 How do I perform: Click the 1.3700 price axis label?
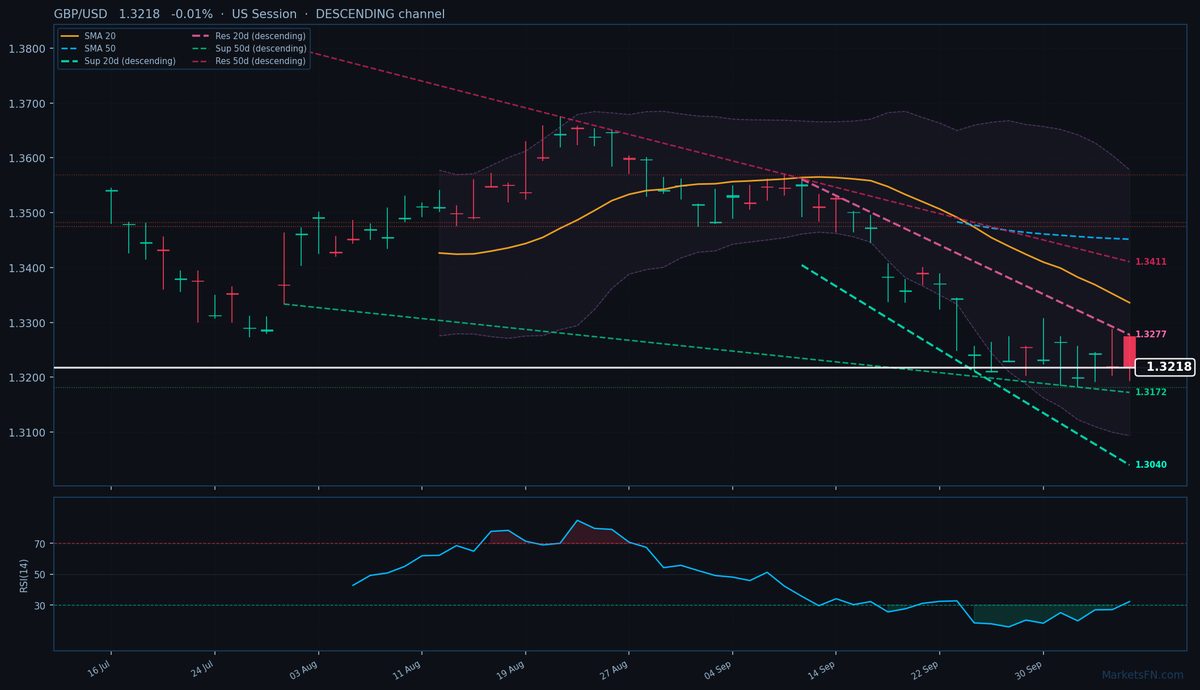(x=26, y=104)
